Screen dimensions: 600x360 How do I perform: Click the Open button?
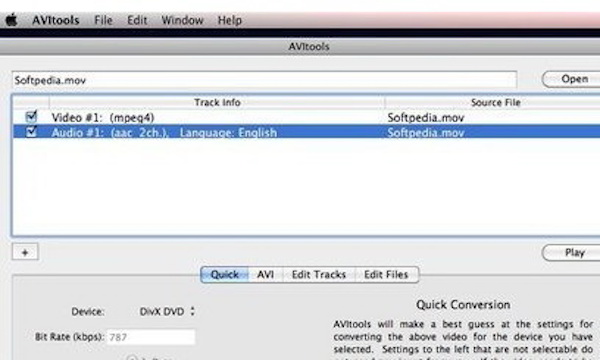pos(572,79)
